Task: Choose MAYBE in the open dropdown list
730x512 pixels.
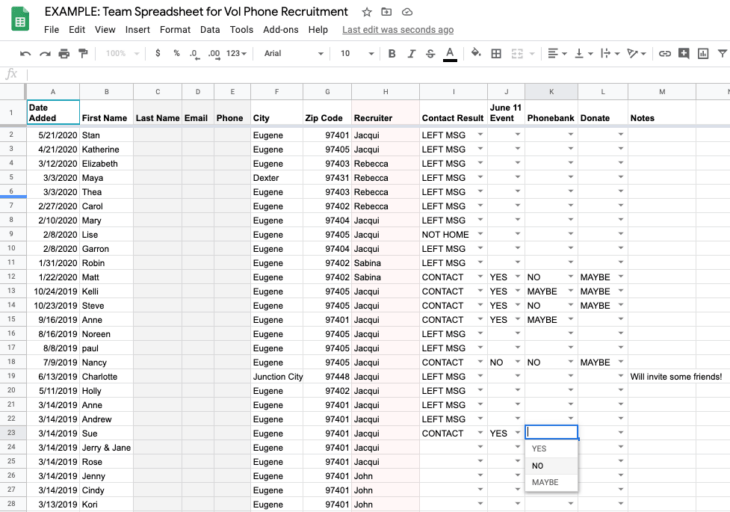Action: click(552, 482)
